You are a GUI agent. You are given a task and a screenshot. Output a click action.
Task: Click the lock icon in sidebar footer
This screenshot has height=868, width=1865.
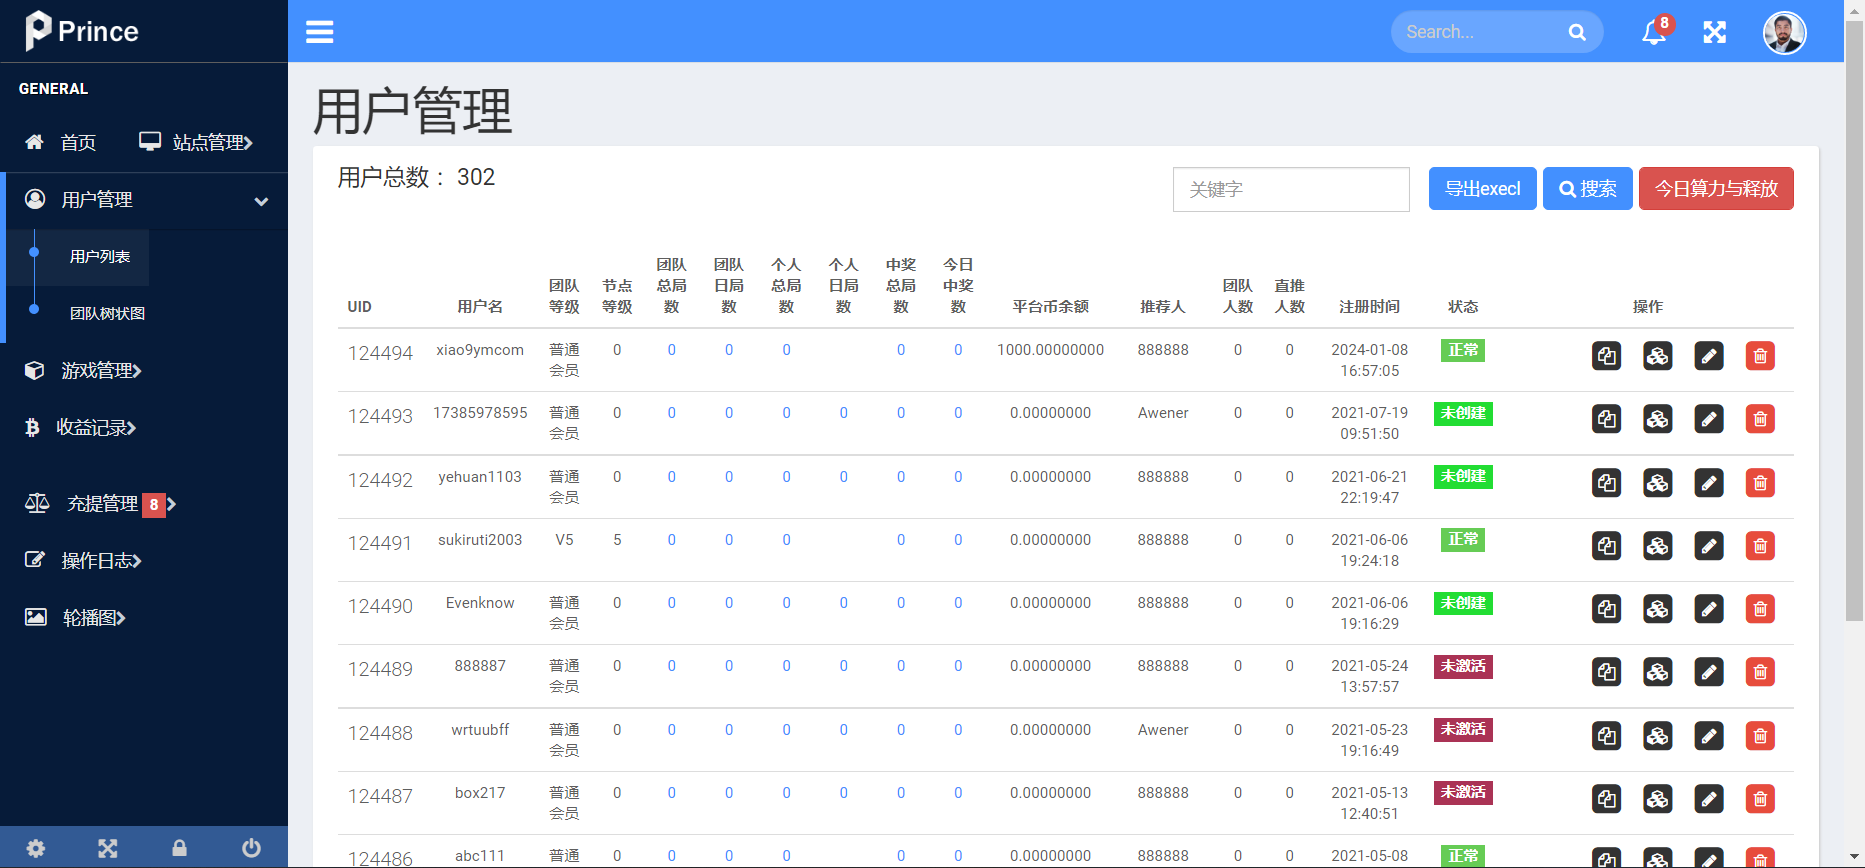click(x=179, y=848)
